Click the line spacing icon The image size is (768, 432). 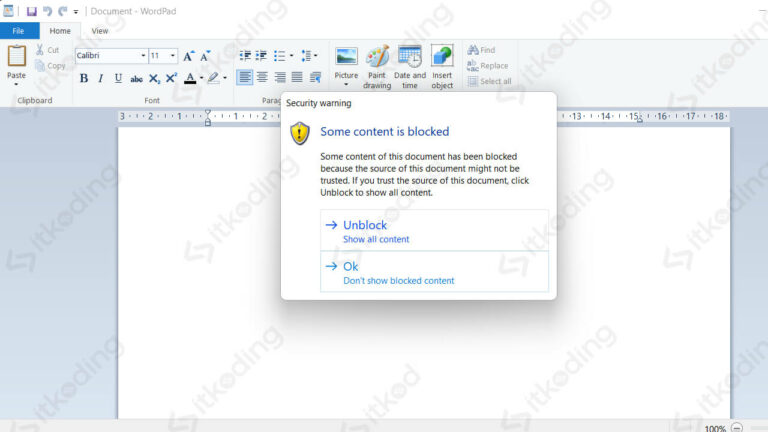(x=306, y=56)
